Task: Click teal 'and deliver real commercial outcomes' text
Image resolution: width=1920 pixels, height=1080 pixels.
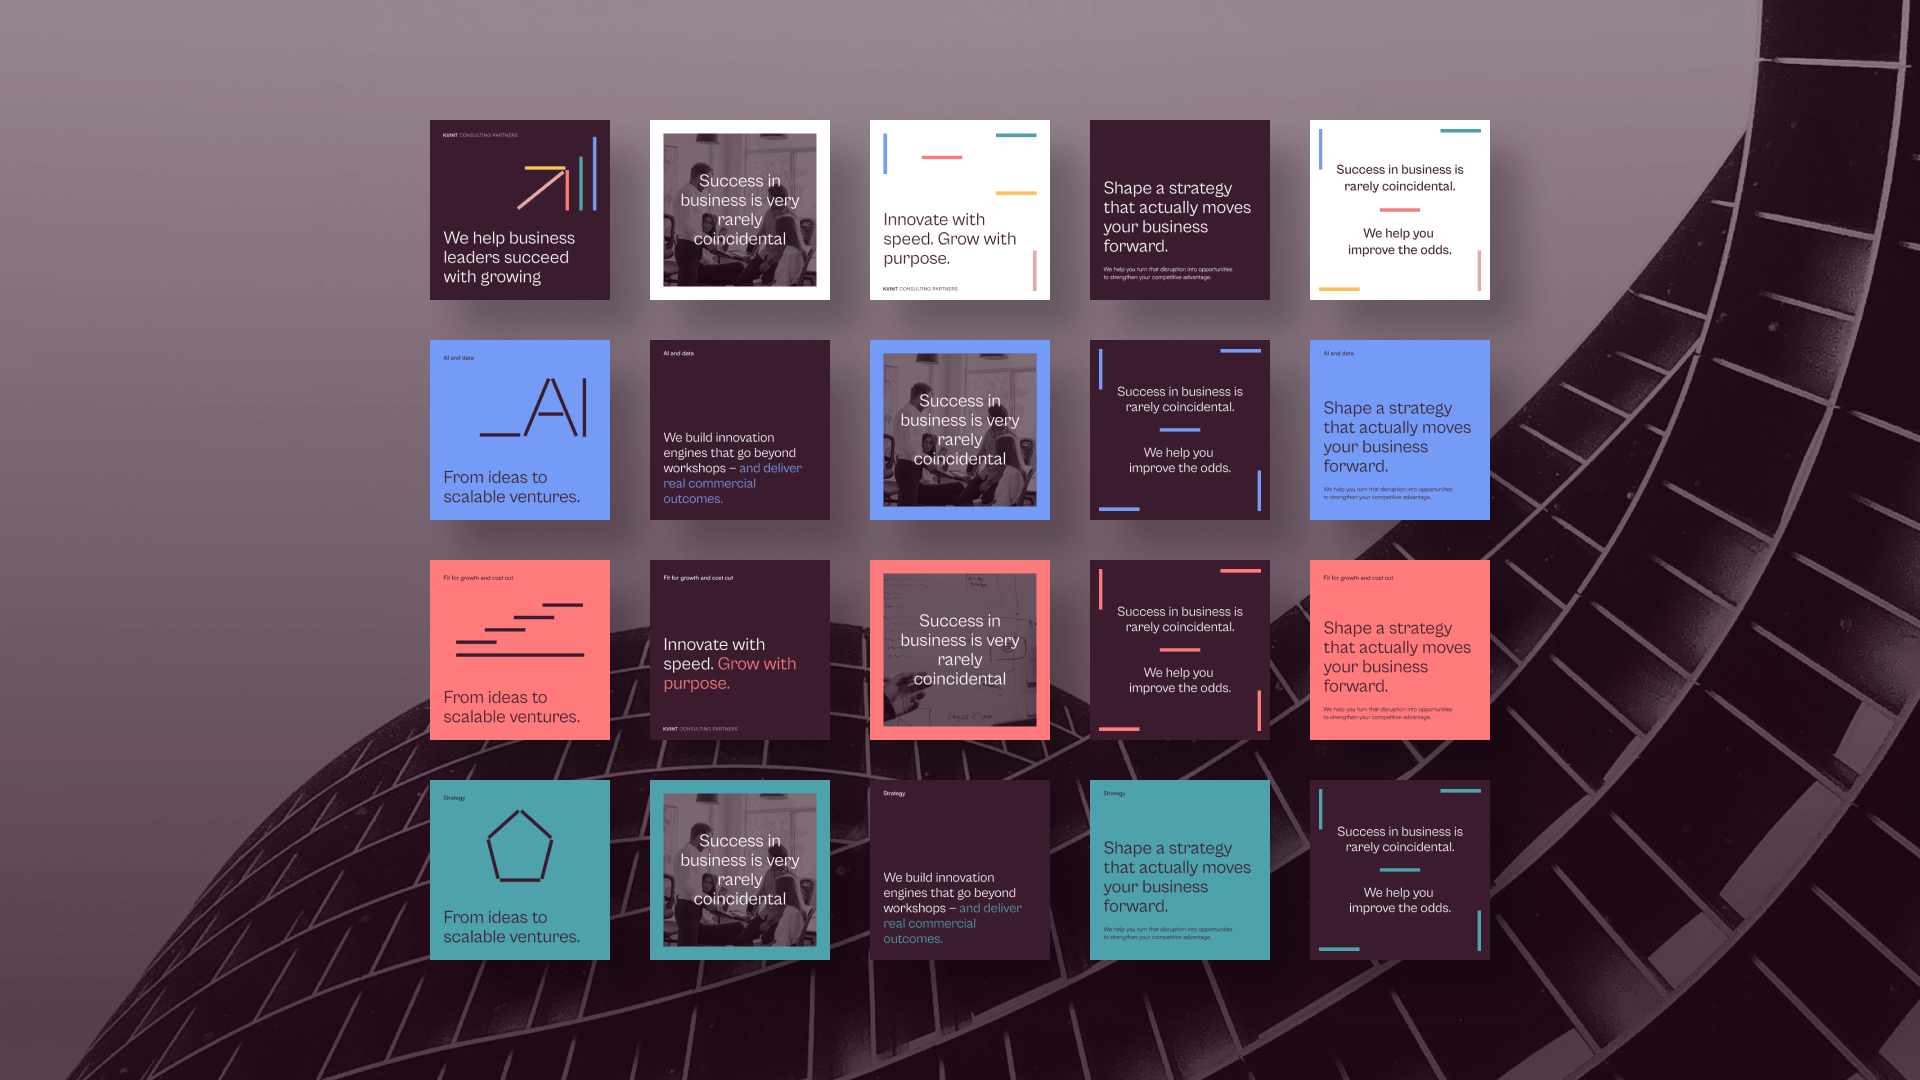Action: (x=930, y=924)
